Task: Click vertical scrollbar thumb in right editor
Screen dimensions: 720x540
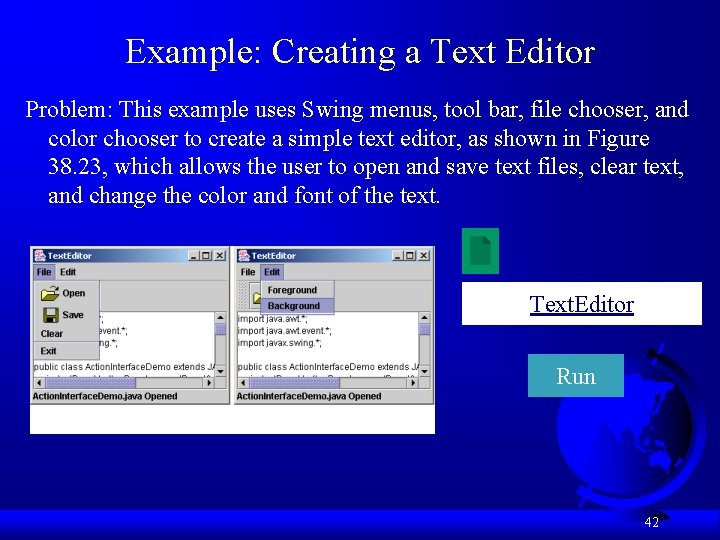Action: pyautogui.click(x=424, y=330)
